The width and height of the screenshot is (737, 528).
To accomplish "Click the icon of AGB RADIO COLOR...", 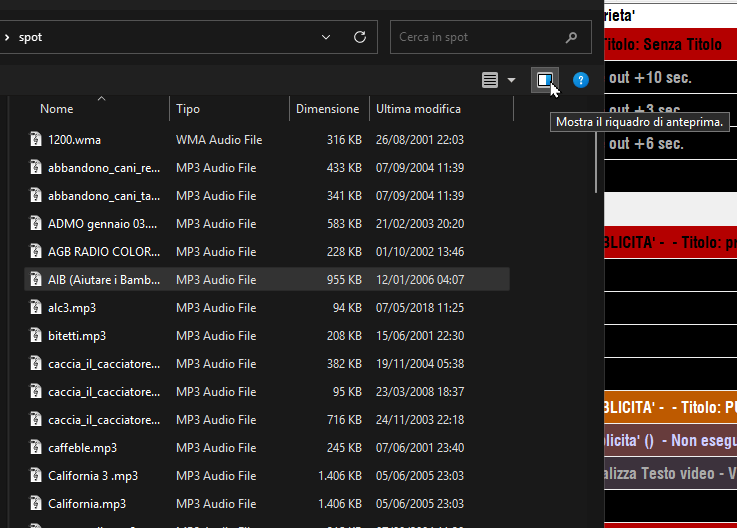I will click(36, 252).
